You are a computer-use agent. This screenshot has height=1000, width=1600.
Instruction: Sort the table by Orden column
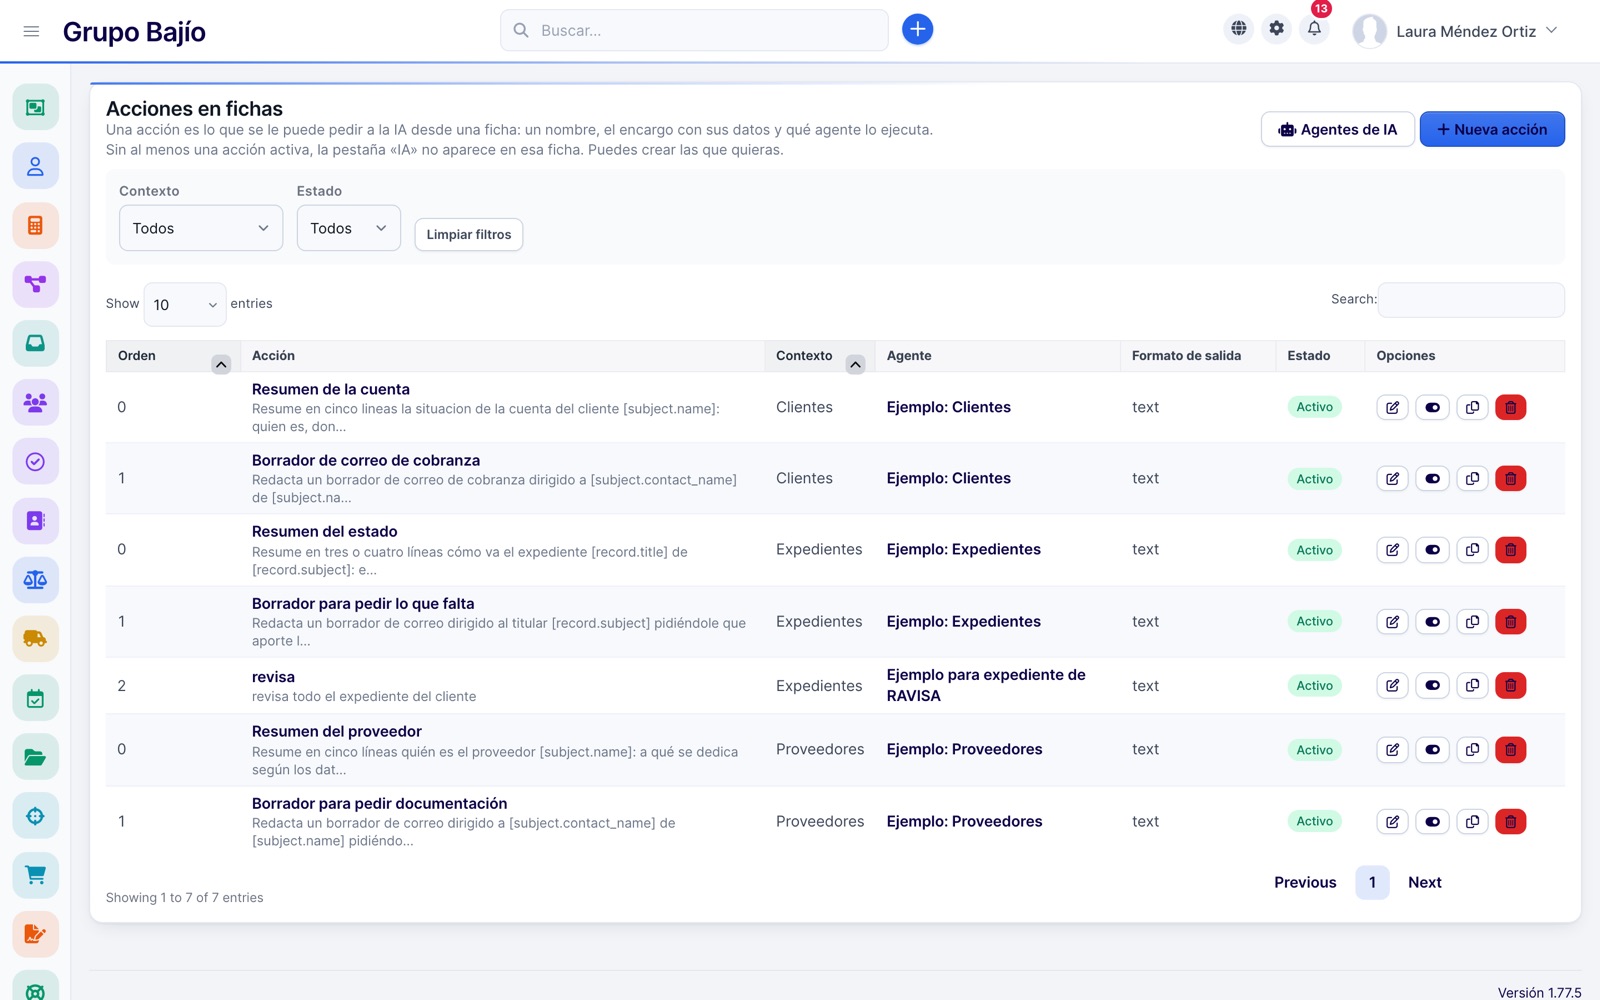172,356
